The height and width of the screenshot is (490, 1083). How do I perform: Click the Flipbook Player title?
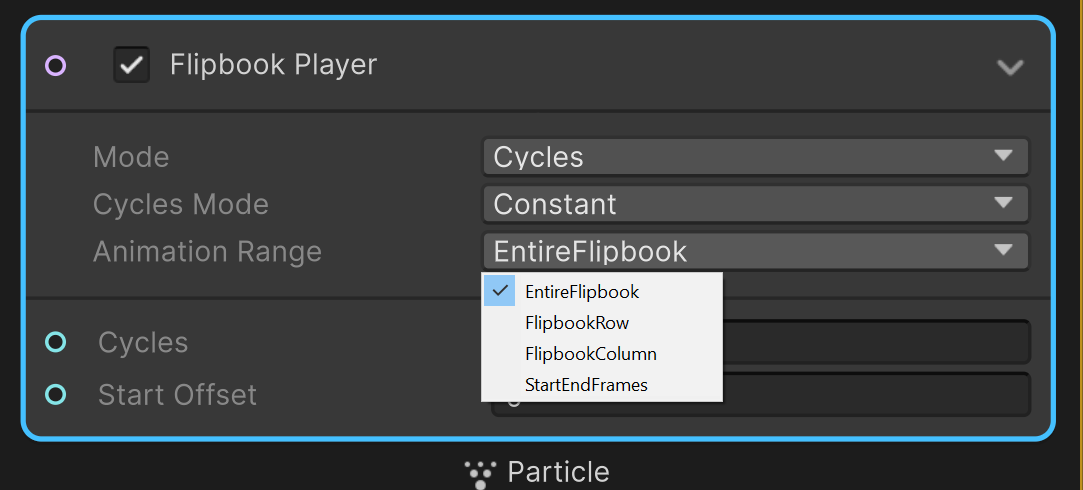click(273, 65)
